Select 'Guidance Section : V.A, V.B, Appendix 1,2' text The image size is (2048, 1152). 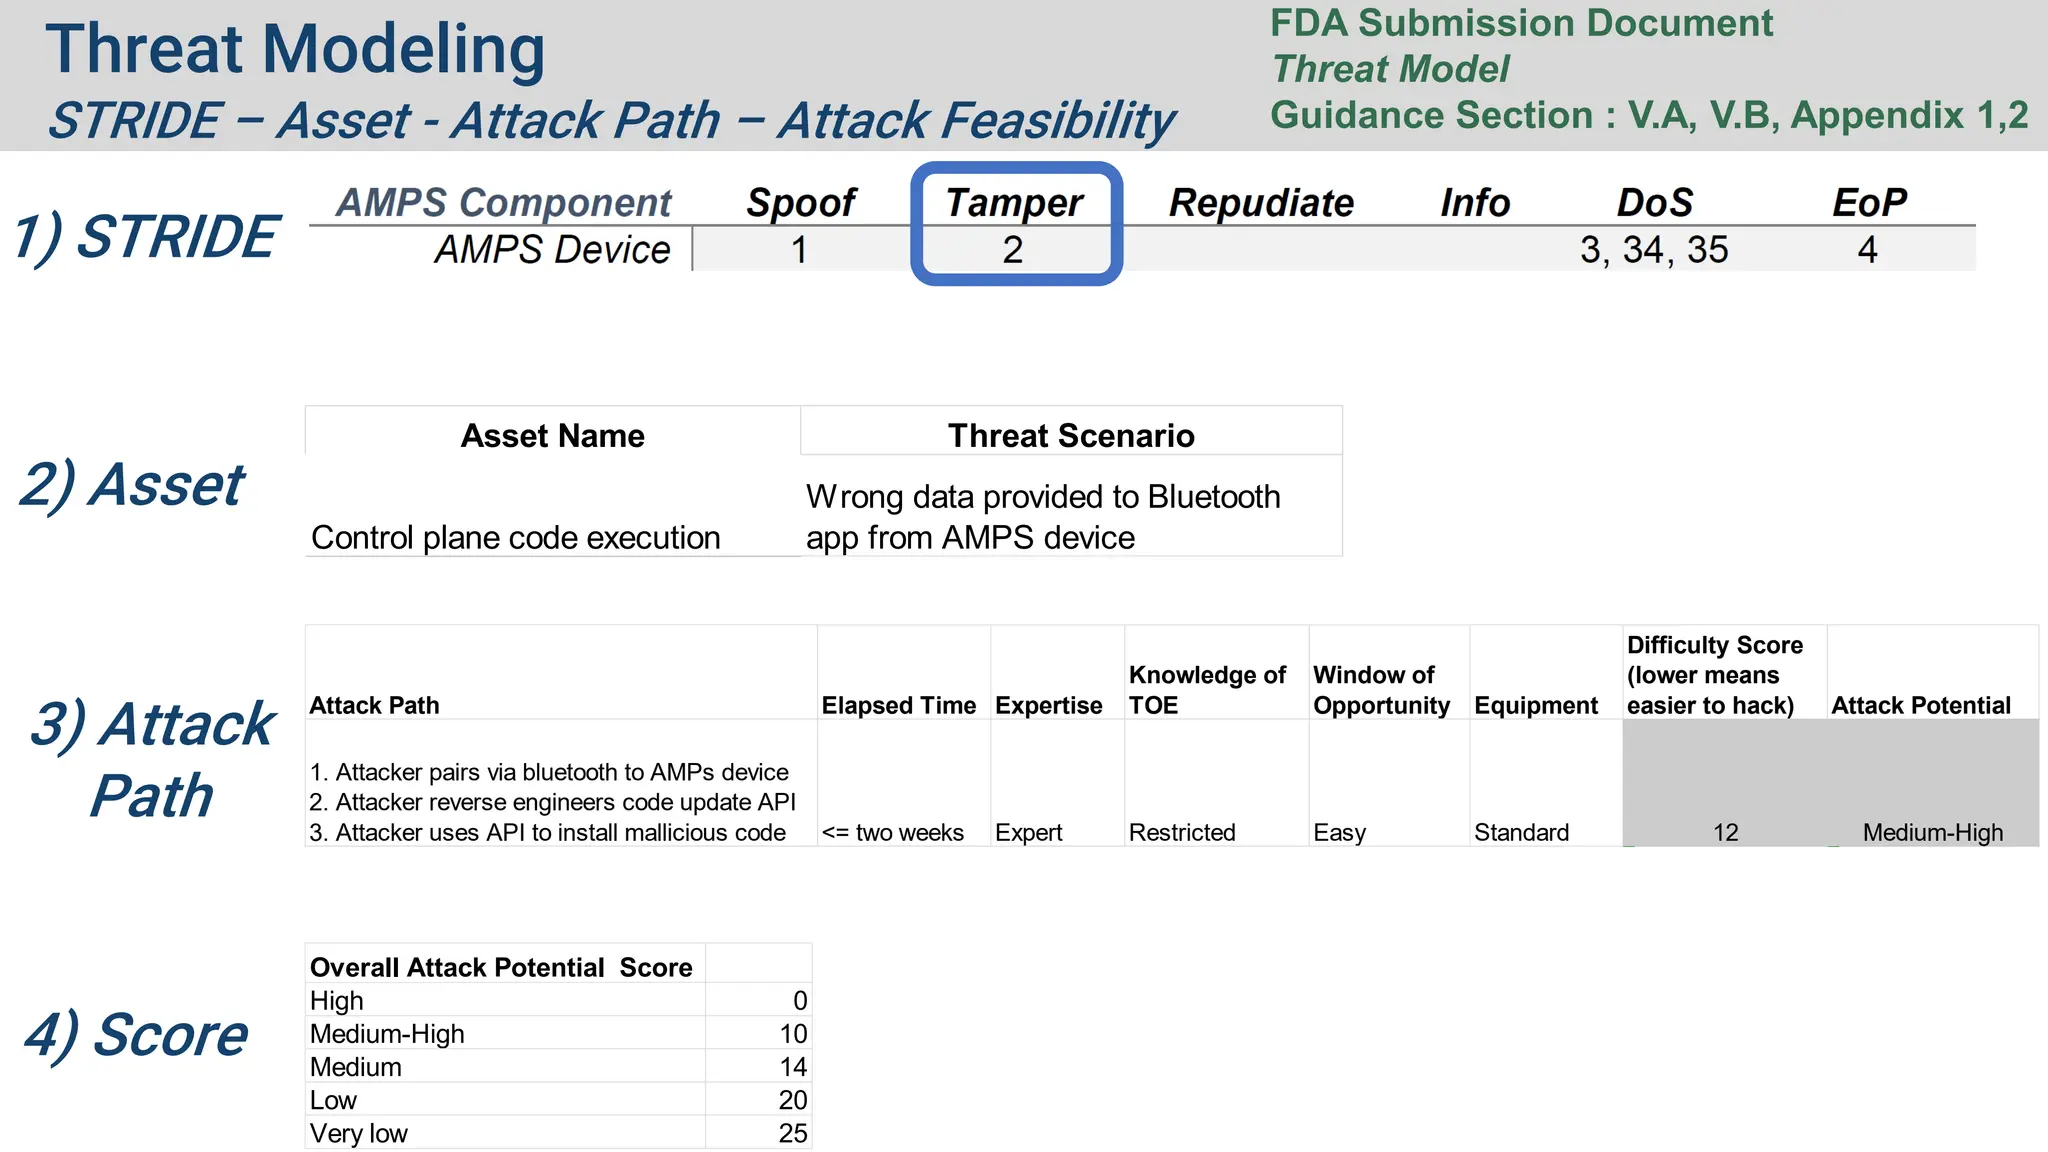[x=1649, y=115]
